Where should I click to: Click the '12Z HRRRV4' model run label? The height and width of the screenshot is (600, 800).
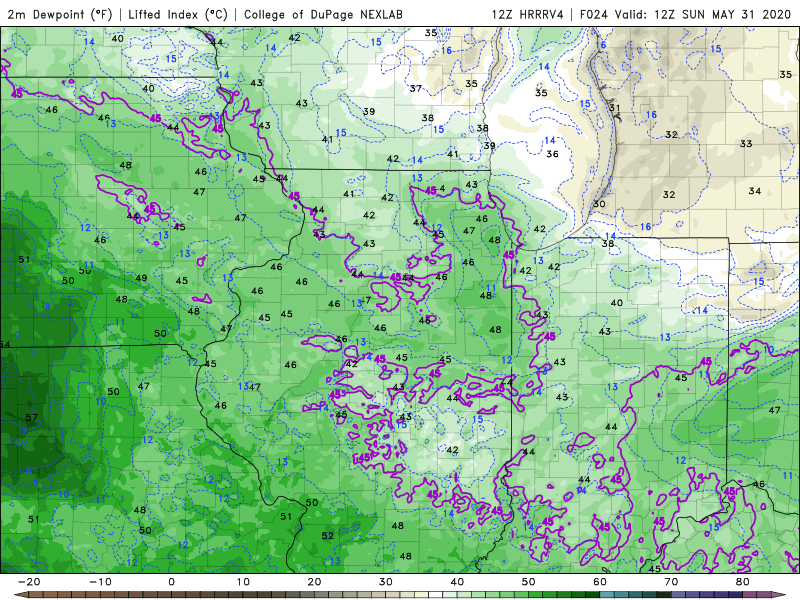[x=528, y=14]
